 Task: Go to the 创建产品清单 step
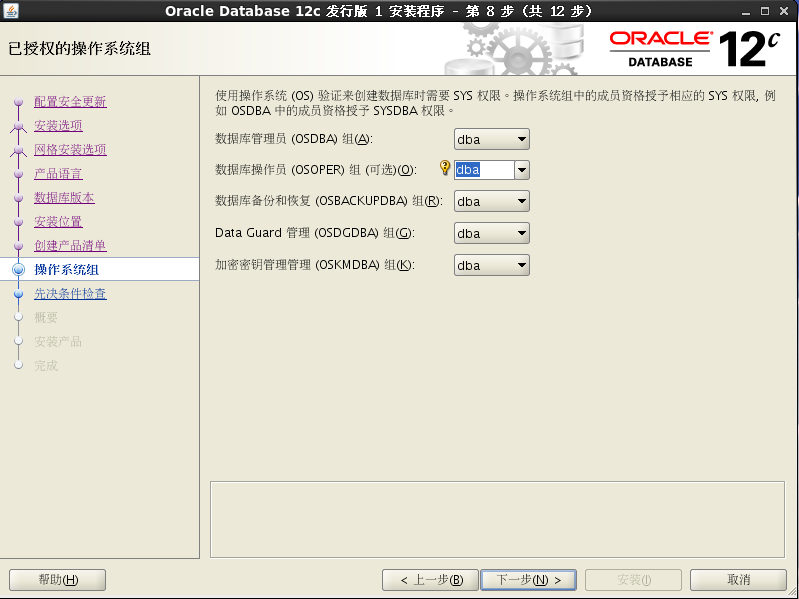pyautogui.click(x=70, y=246)
